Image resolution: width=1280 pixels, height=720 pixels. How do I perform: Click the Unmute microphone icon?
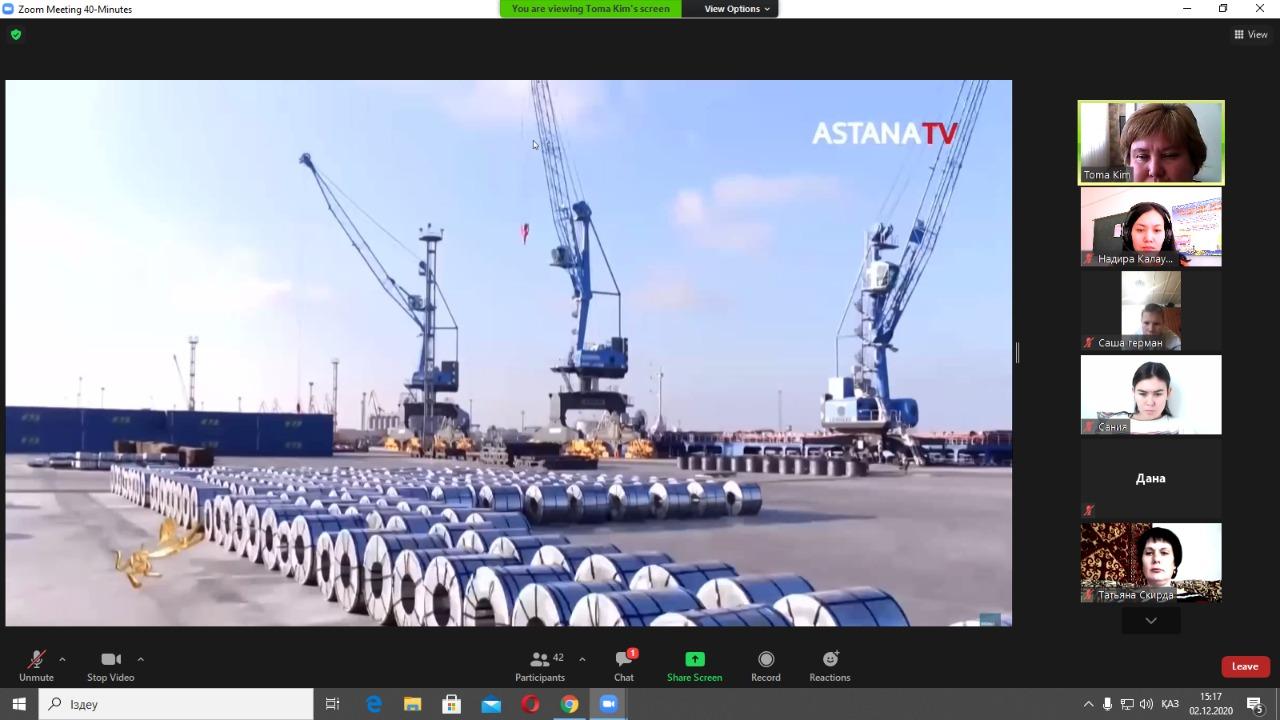point(36,660)
